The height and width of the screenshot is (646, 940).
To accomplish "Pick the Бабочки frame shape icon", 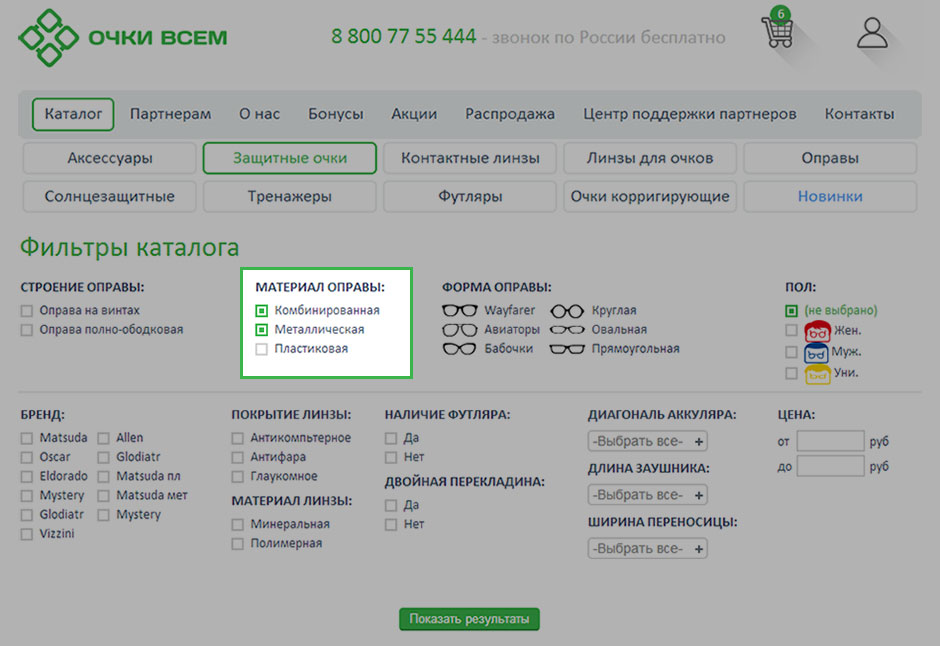I will point(460,349).
